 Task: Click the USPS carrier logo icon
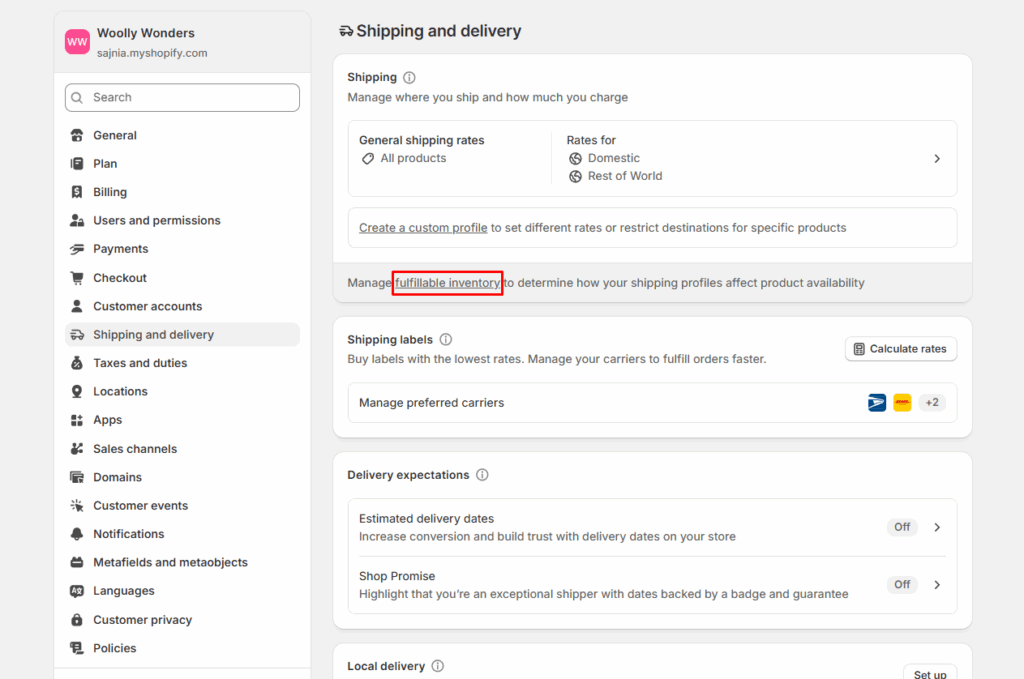tap(877, 403)
